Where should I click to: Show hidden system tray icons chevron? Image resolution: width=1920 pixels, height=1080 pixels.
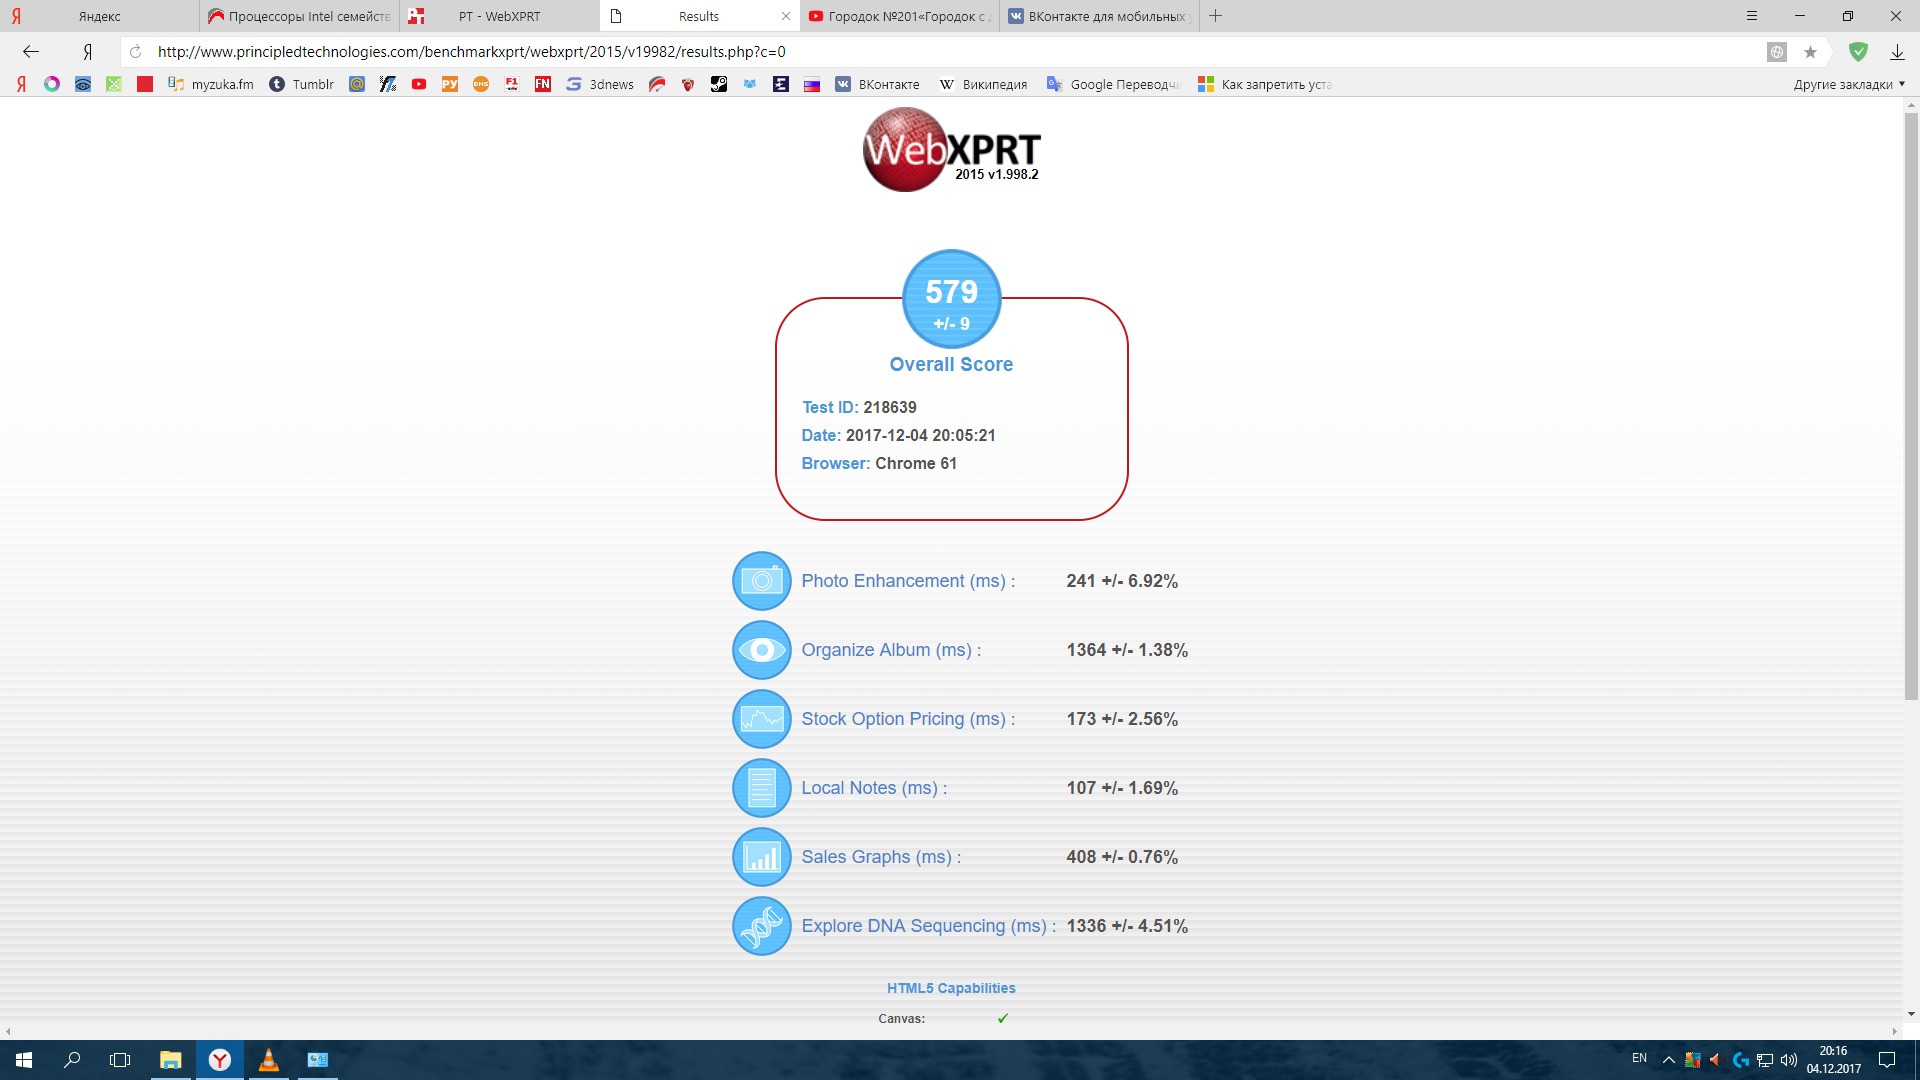coord(1668,1060)
